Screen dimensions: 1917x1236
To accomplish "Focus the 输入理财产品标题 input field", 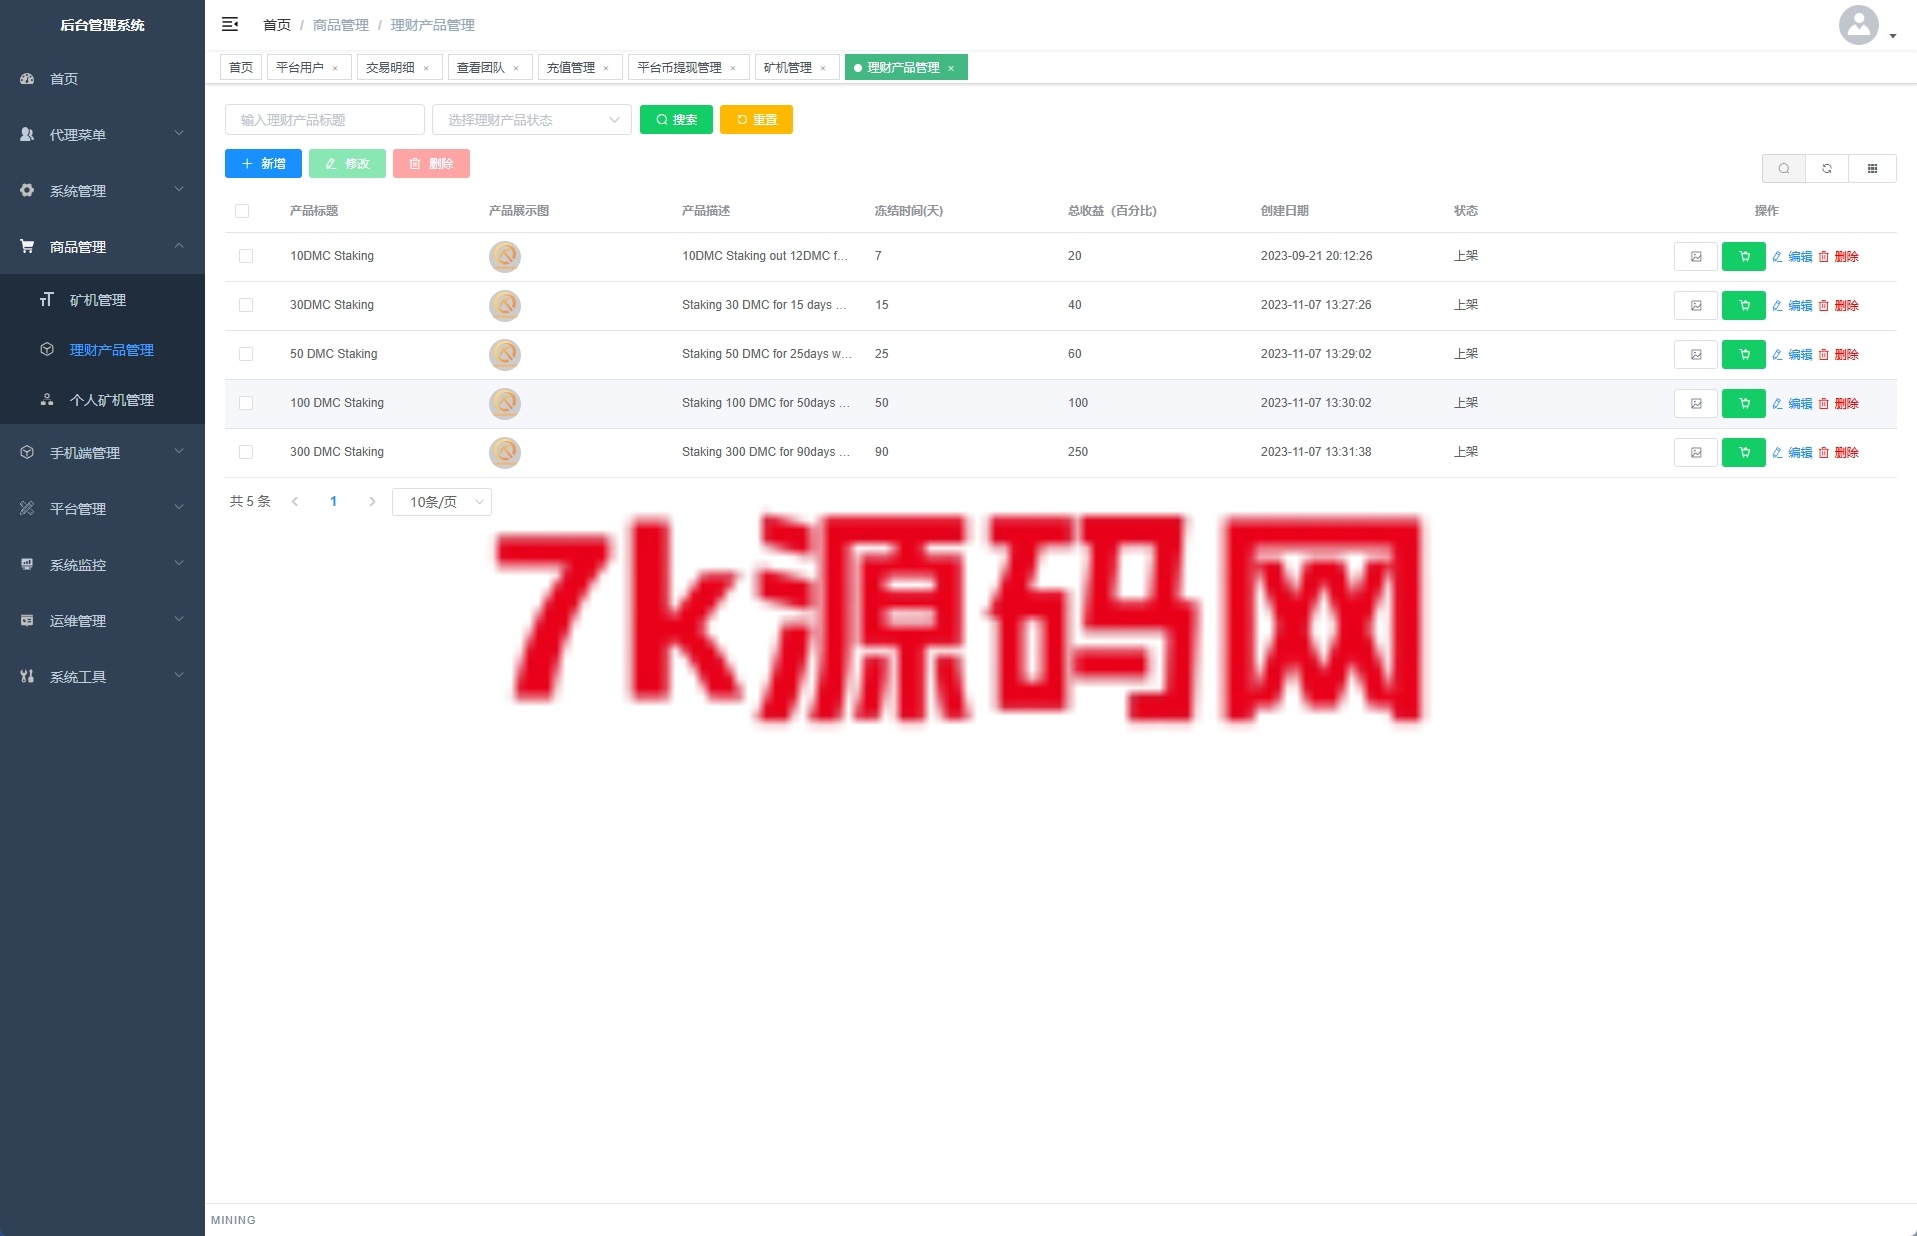I will click(325, 120).
